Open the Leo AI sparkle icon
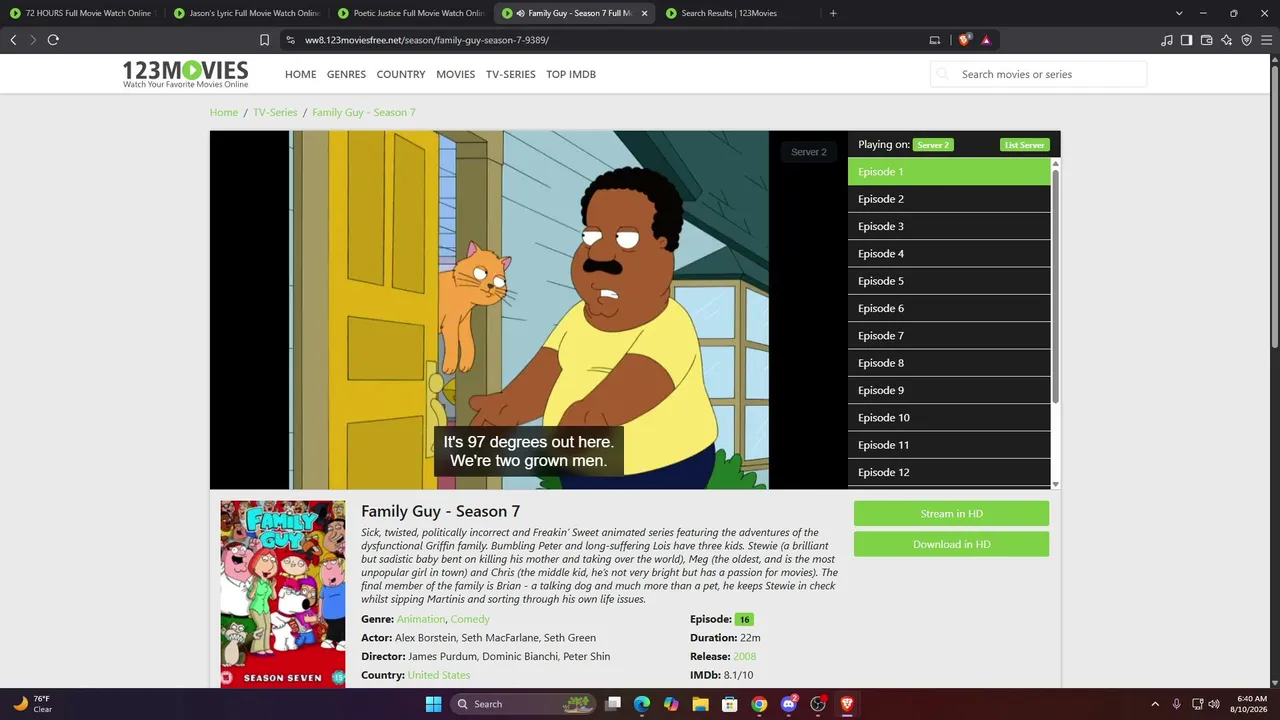Screen dimensions: 1280x720 pos(1227,40)
